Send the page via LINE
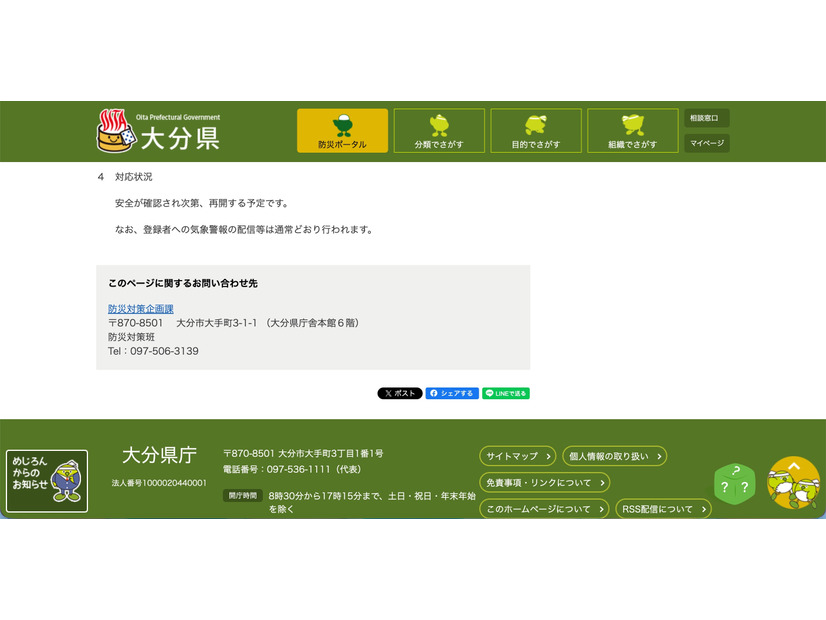The height and width of the screenshot is (620, 826). tap(506, 393)
